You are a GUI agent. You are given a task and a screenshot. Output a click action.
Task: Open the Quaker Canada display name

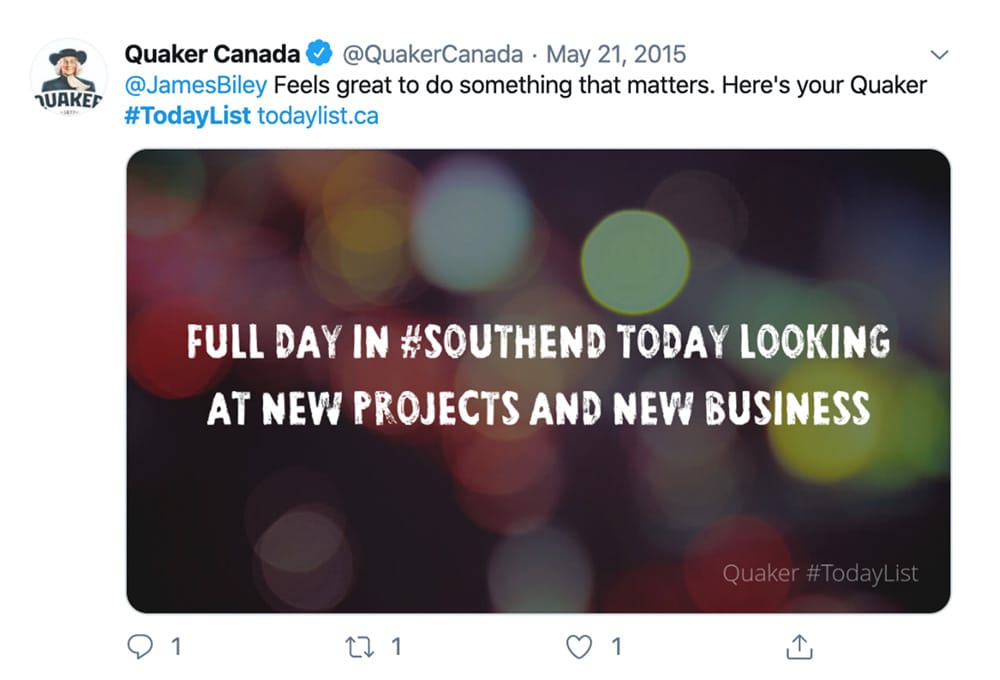211,53
